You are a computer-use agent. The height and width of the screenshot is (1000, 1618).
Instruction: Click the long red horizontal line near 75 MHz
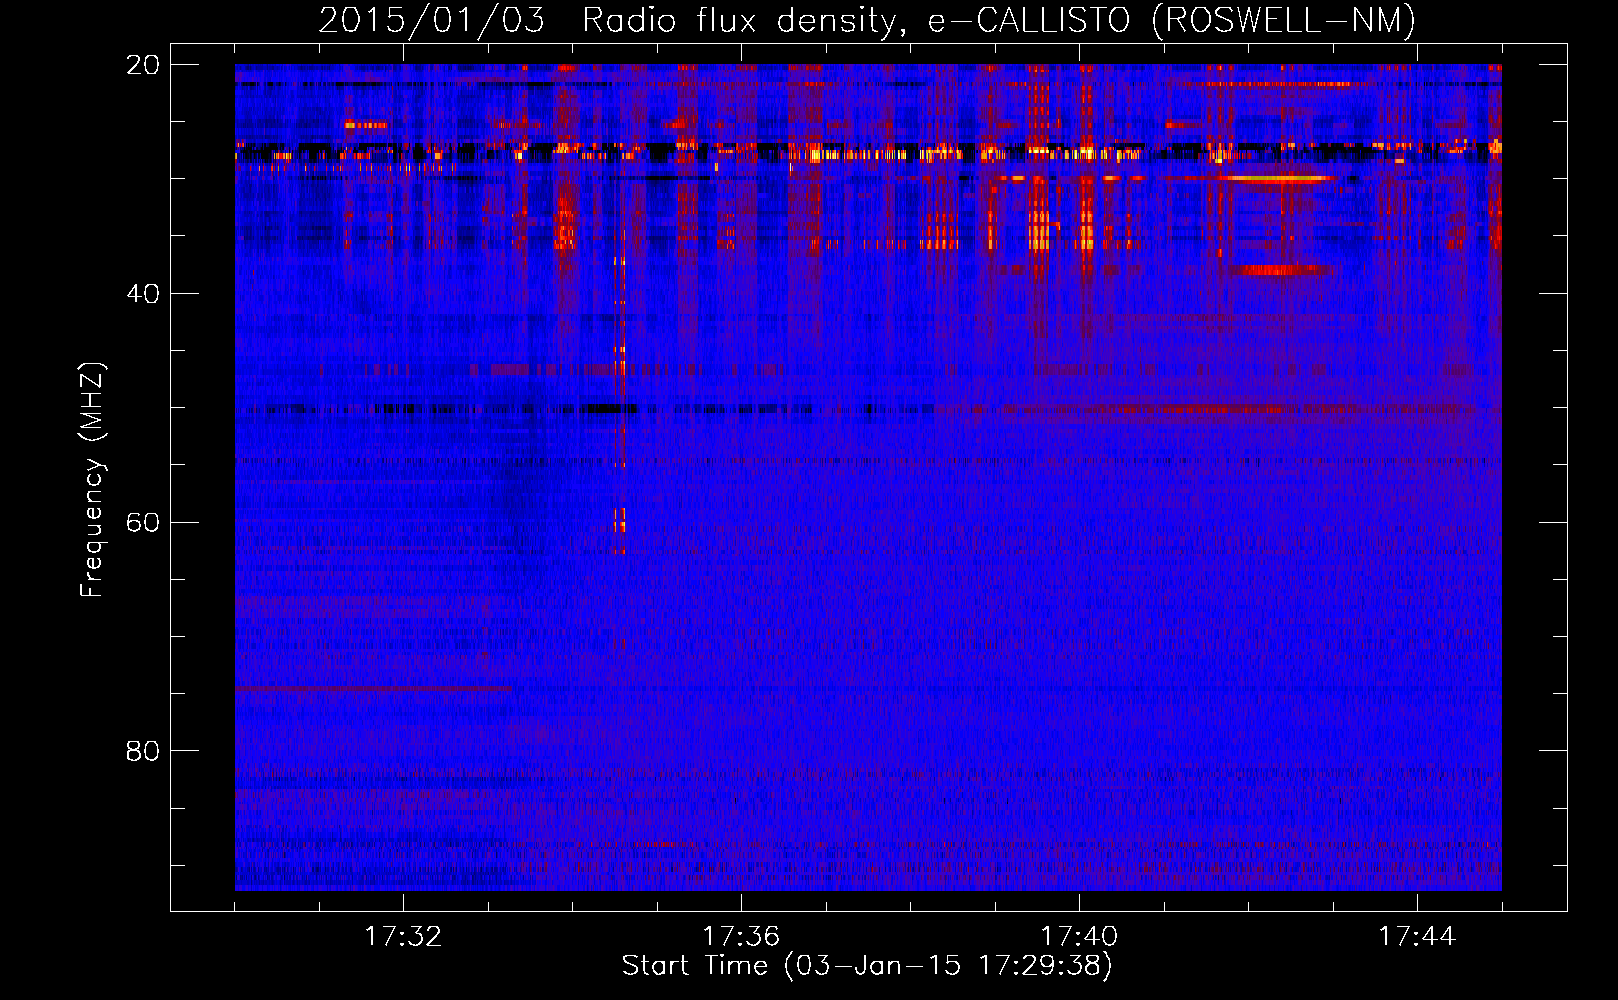pos(373,689)
